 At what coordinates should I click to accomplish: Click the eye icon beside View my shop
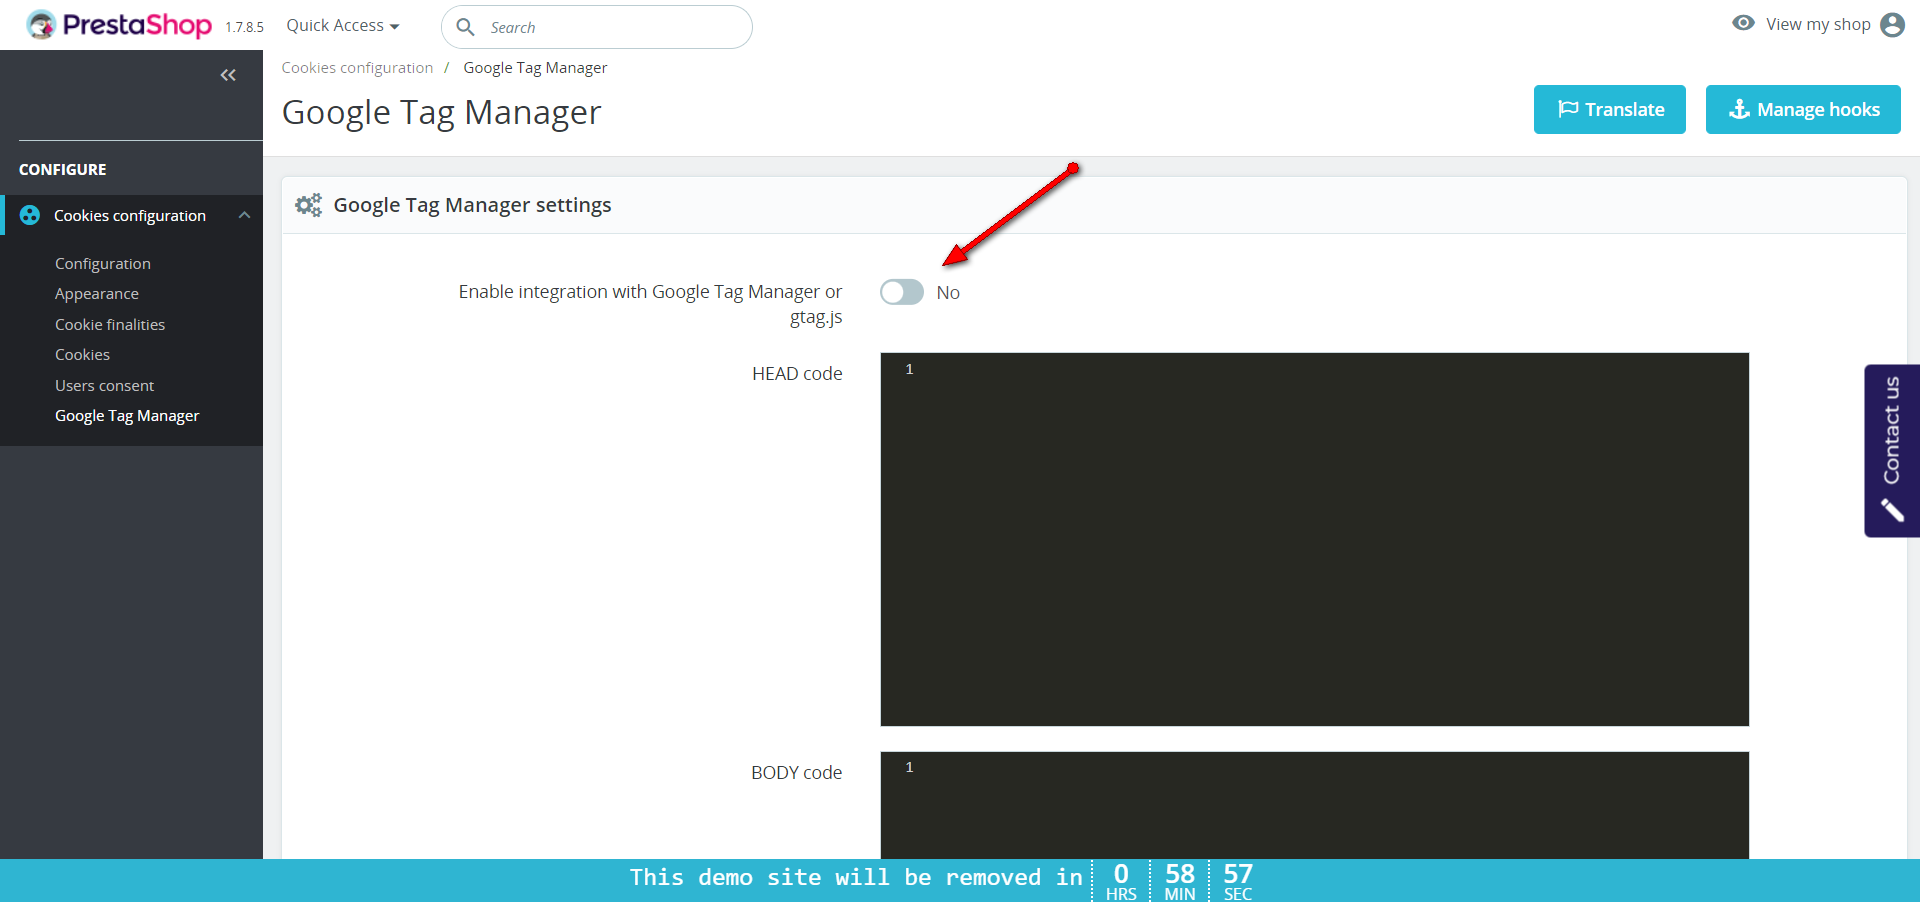tap(1743, 23)
